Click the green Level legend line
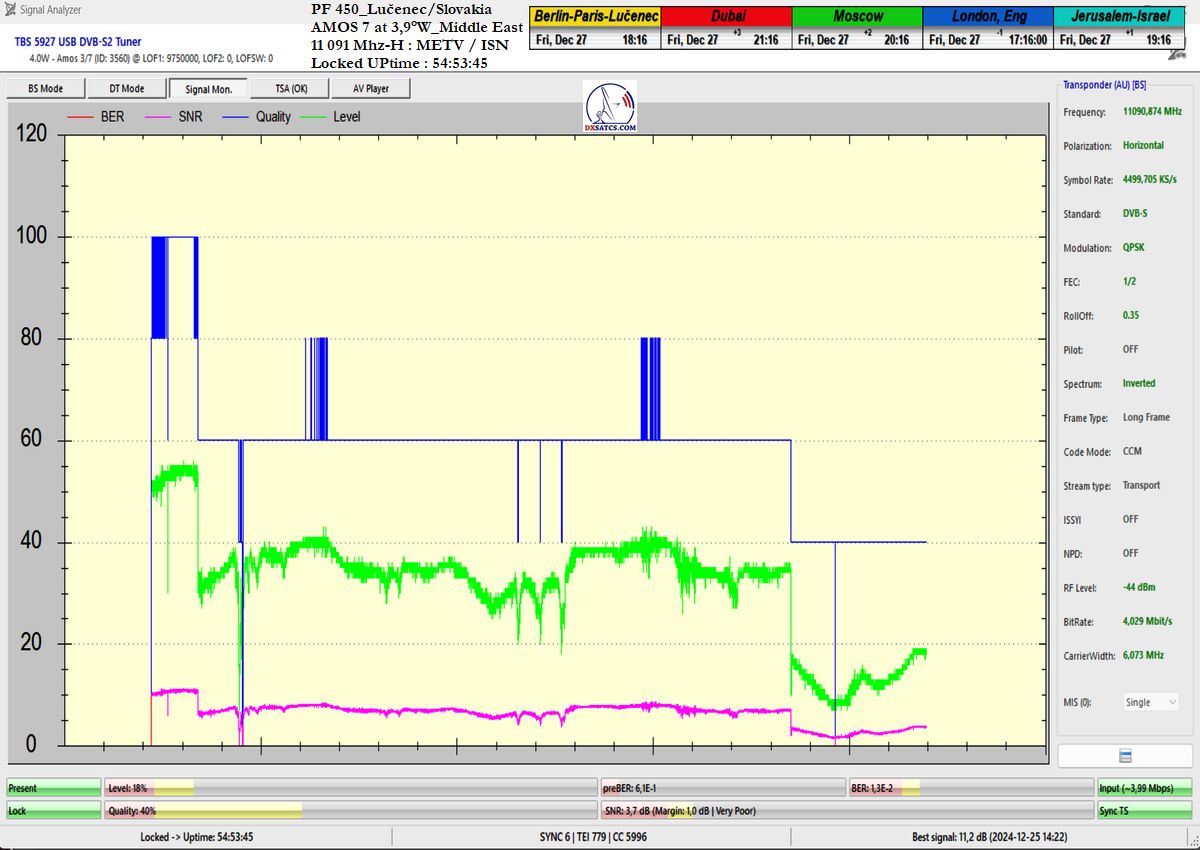This screenshot has width=1200, height=850. [x=311, y=117]
